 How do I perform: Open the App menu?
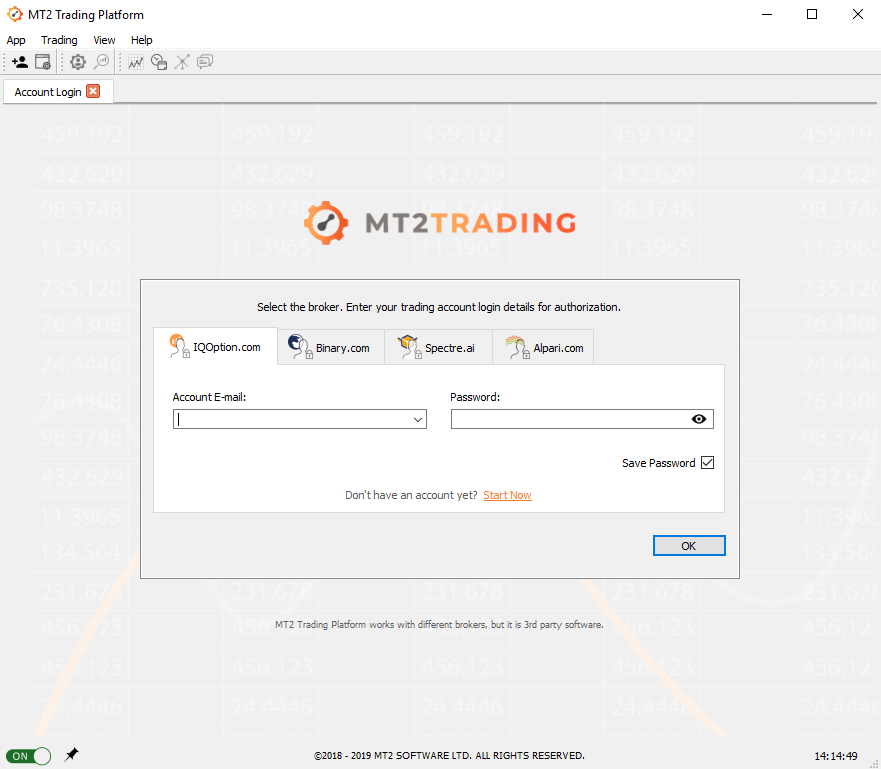tap(16, 40)
